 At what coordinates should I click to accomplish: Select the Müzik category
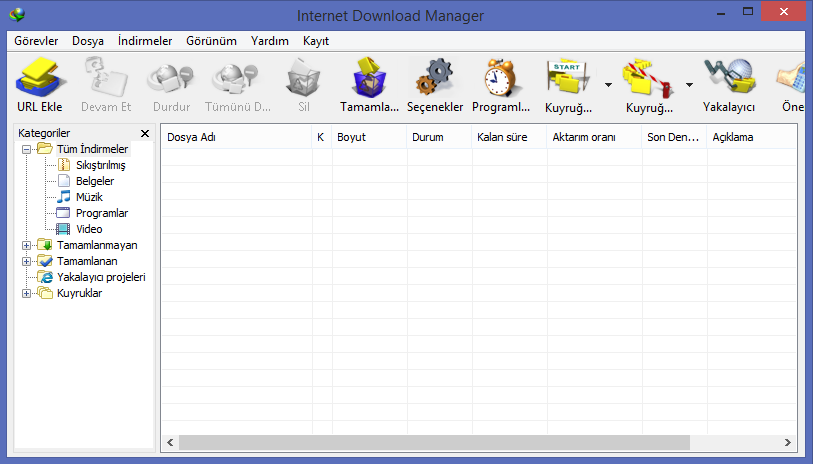89,197
